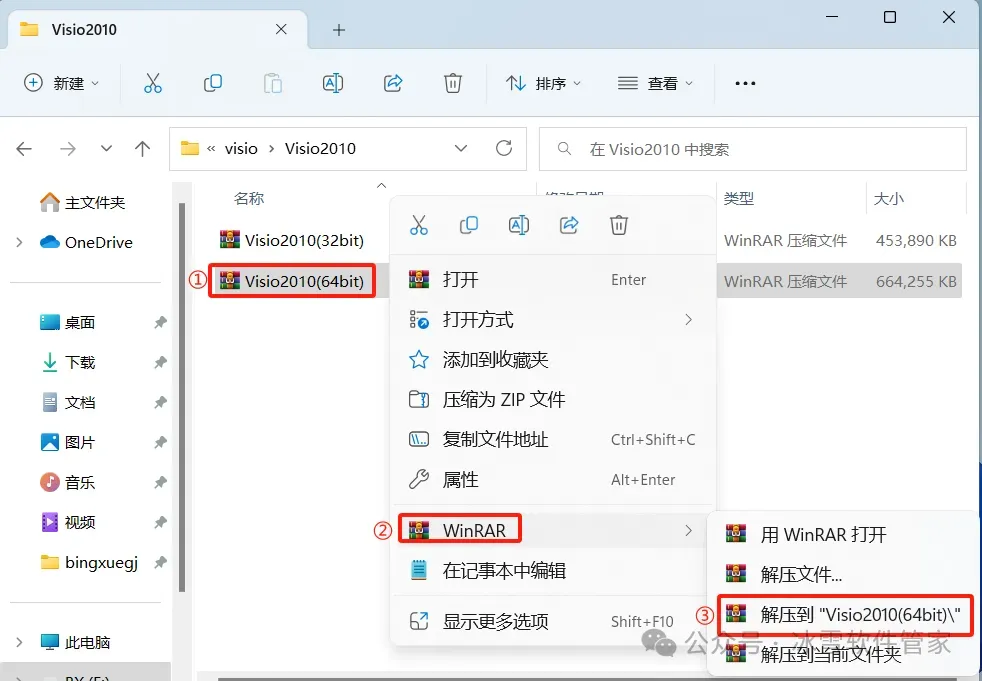The width and height of the screenshot is (982, 681).
Task: Click the Cut icon in the toolbar
Action: coord(152,83)
